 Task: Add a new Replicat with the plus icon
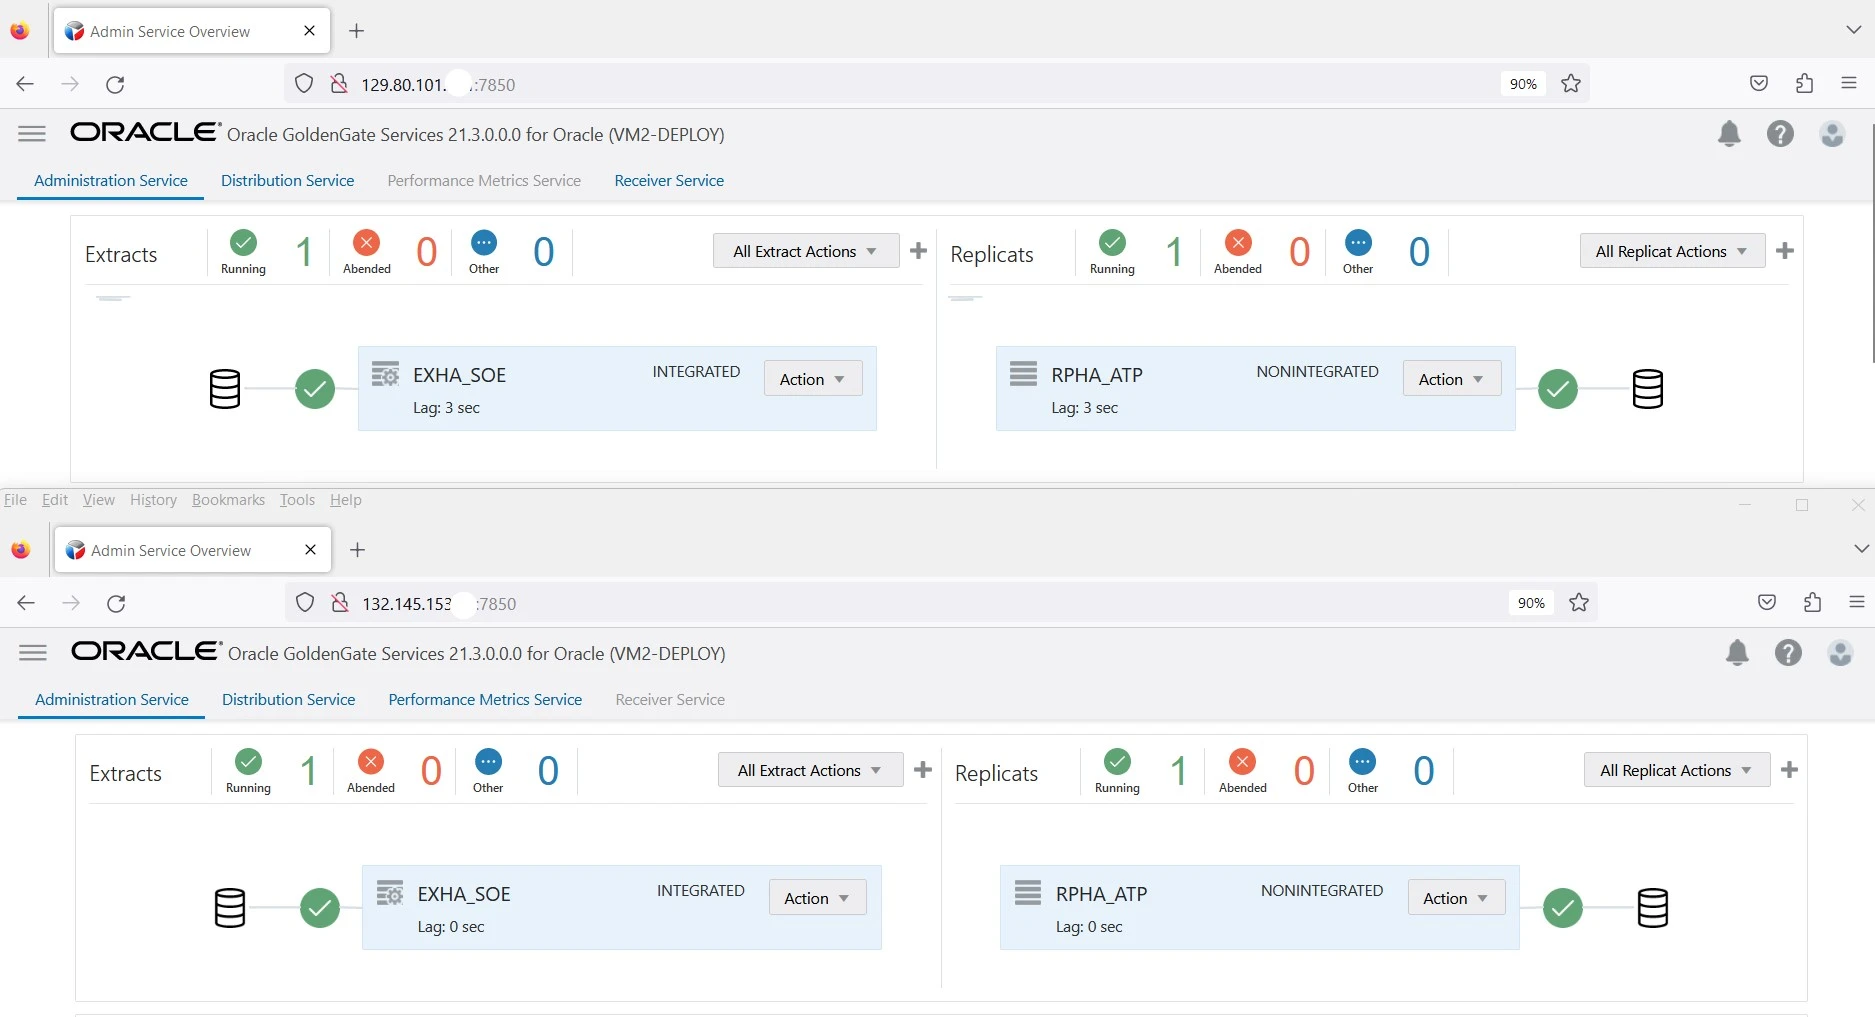pos(1786,251)
